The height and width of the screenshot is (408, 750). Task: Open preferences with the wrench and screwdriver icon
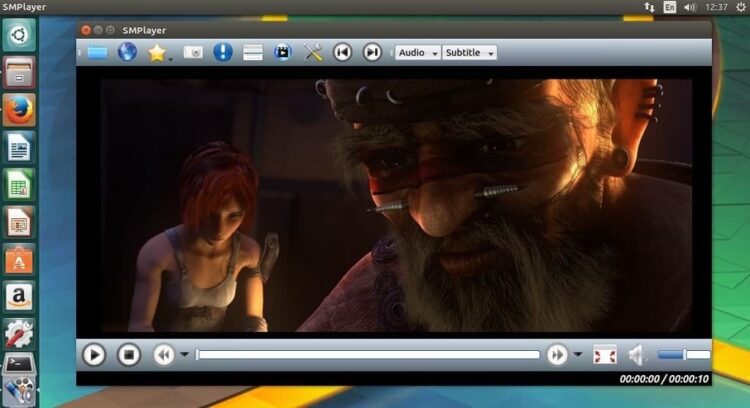point(313,52)
